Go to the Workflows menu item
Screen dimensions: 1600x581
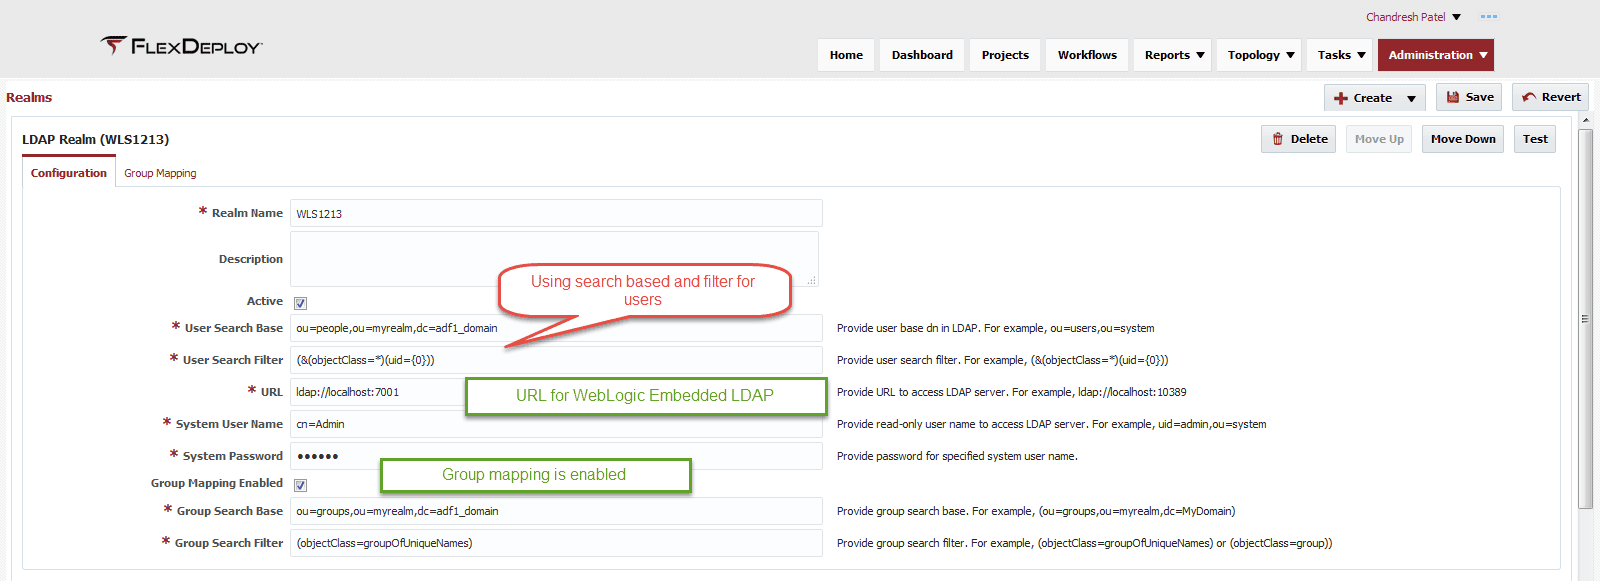click(1087, 55)
